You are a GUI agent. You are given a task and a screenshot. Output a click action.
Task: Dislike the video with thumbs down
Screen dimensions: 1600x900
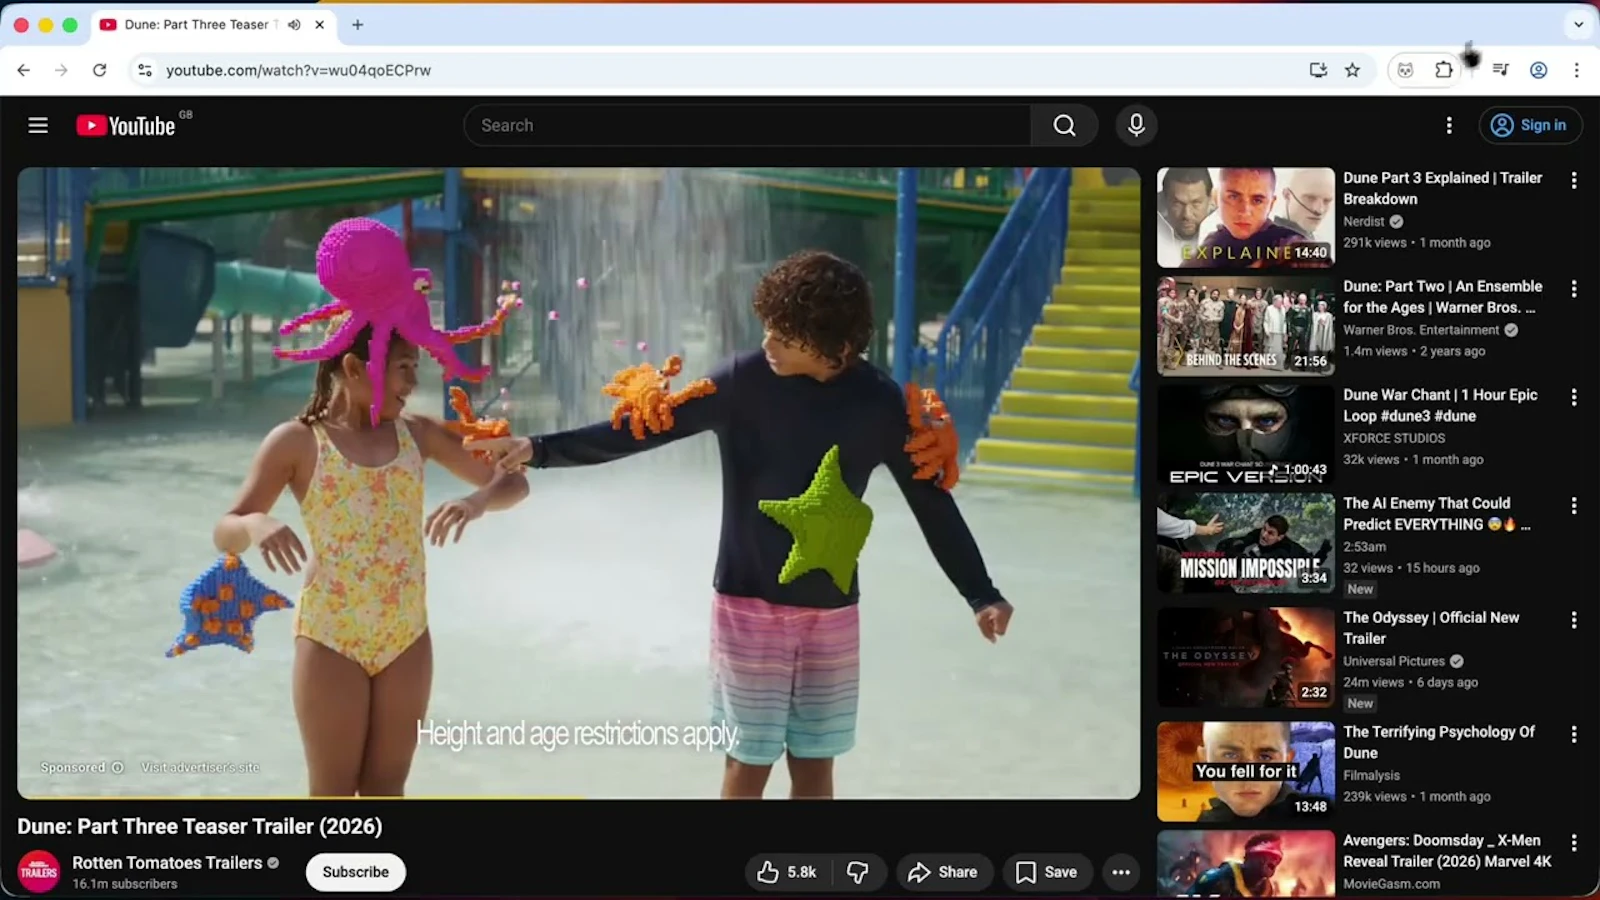(x=858, y=872)
